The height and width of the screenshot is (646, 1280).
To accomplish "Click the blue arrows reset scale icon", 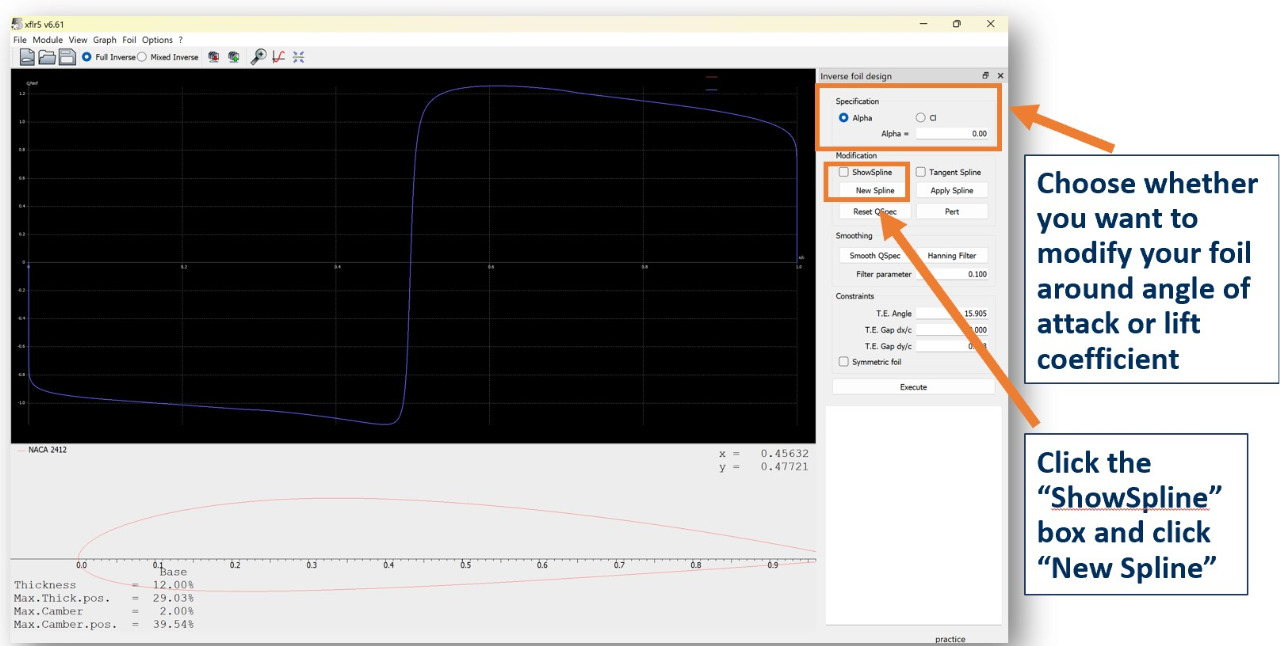I will (299, 57).
